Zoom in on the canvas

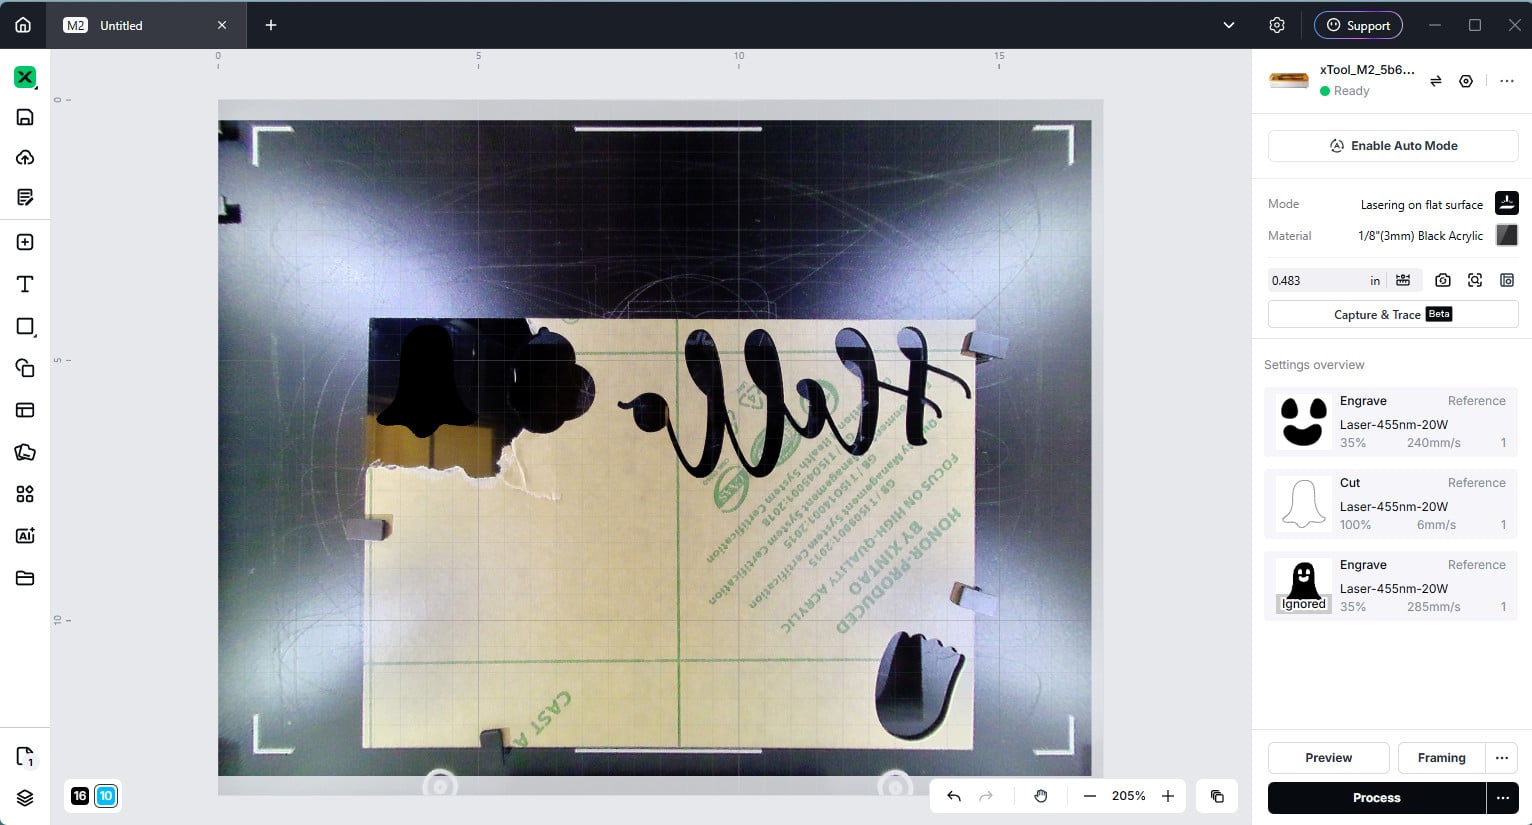point(1168,796)
